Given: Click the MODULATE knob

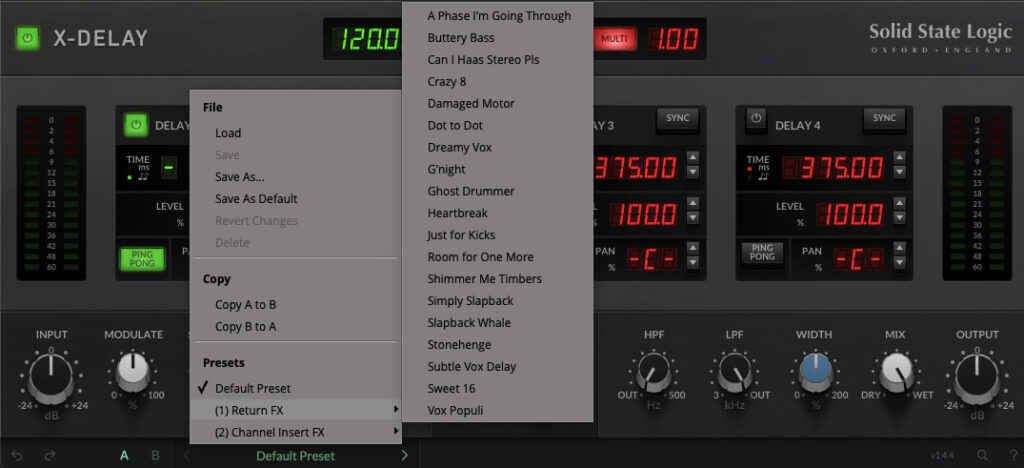Looking at the screenshot, I should pyautogui.click(x=133, y=373).
